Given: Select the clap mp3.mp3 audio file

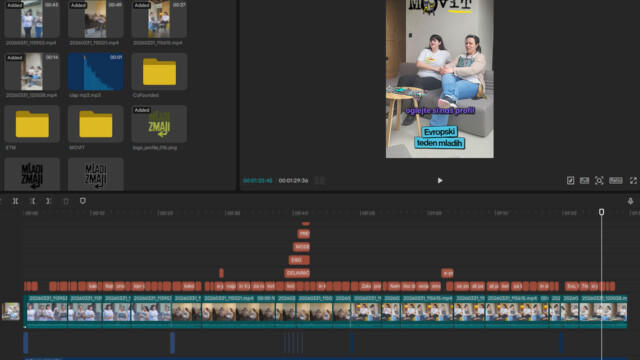Looking at the screenshot, I should (96, 71).
